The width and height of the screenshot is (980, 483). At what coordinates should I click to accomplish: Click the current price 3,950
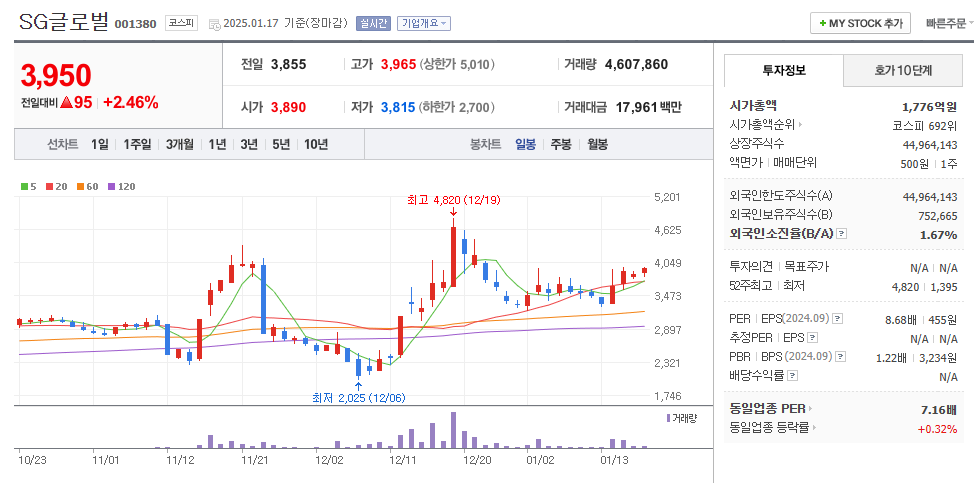tap(56, 76)
